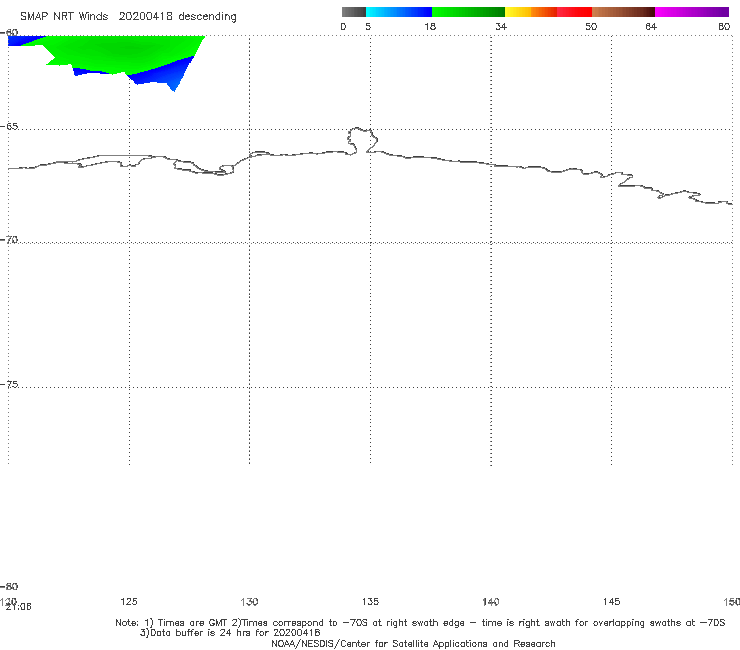Click the longitude label '145'
Viewport: 740px width, 650px height.
pyautogui.click(x=612, y=601)
